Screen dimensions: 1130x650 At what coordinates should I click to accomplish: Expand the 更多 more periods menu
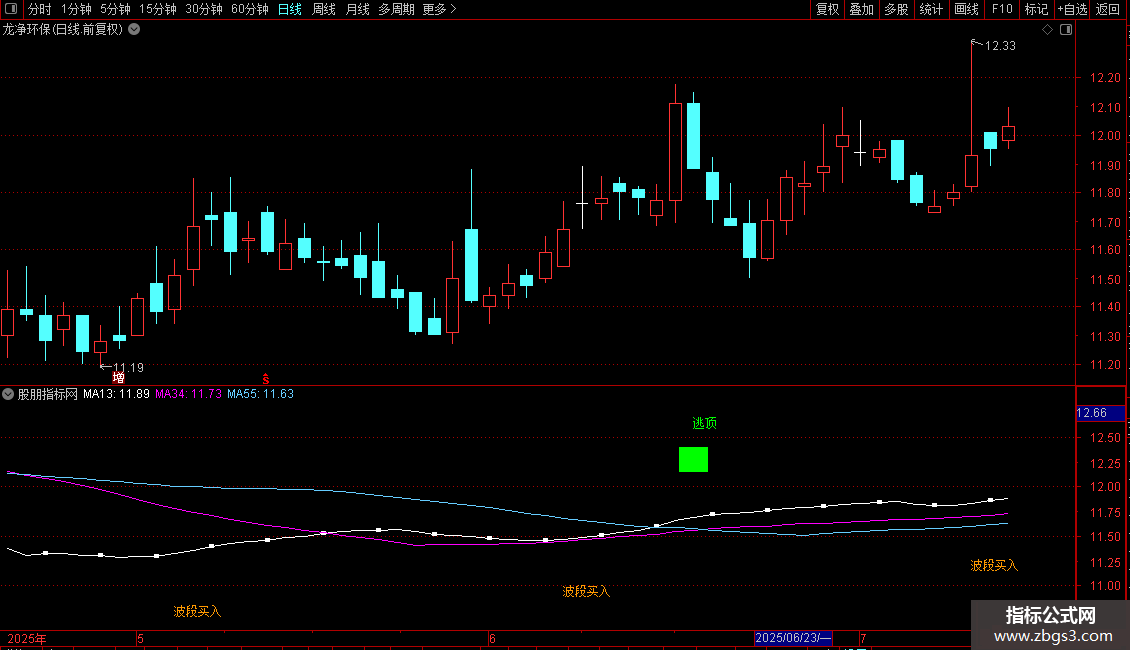coord(439,9)
